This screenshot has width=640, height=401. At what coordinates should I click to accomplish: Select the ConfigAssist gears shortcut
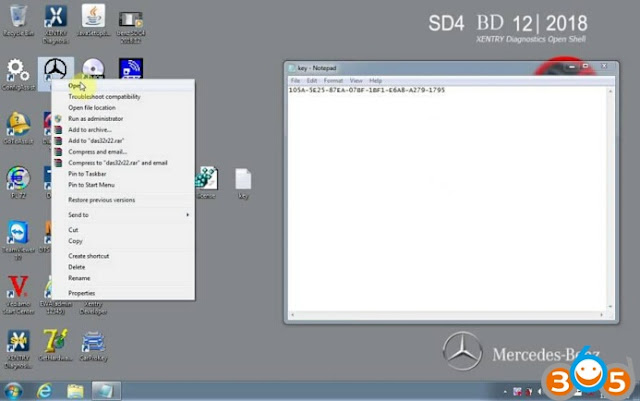coord(18,74)
